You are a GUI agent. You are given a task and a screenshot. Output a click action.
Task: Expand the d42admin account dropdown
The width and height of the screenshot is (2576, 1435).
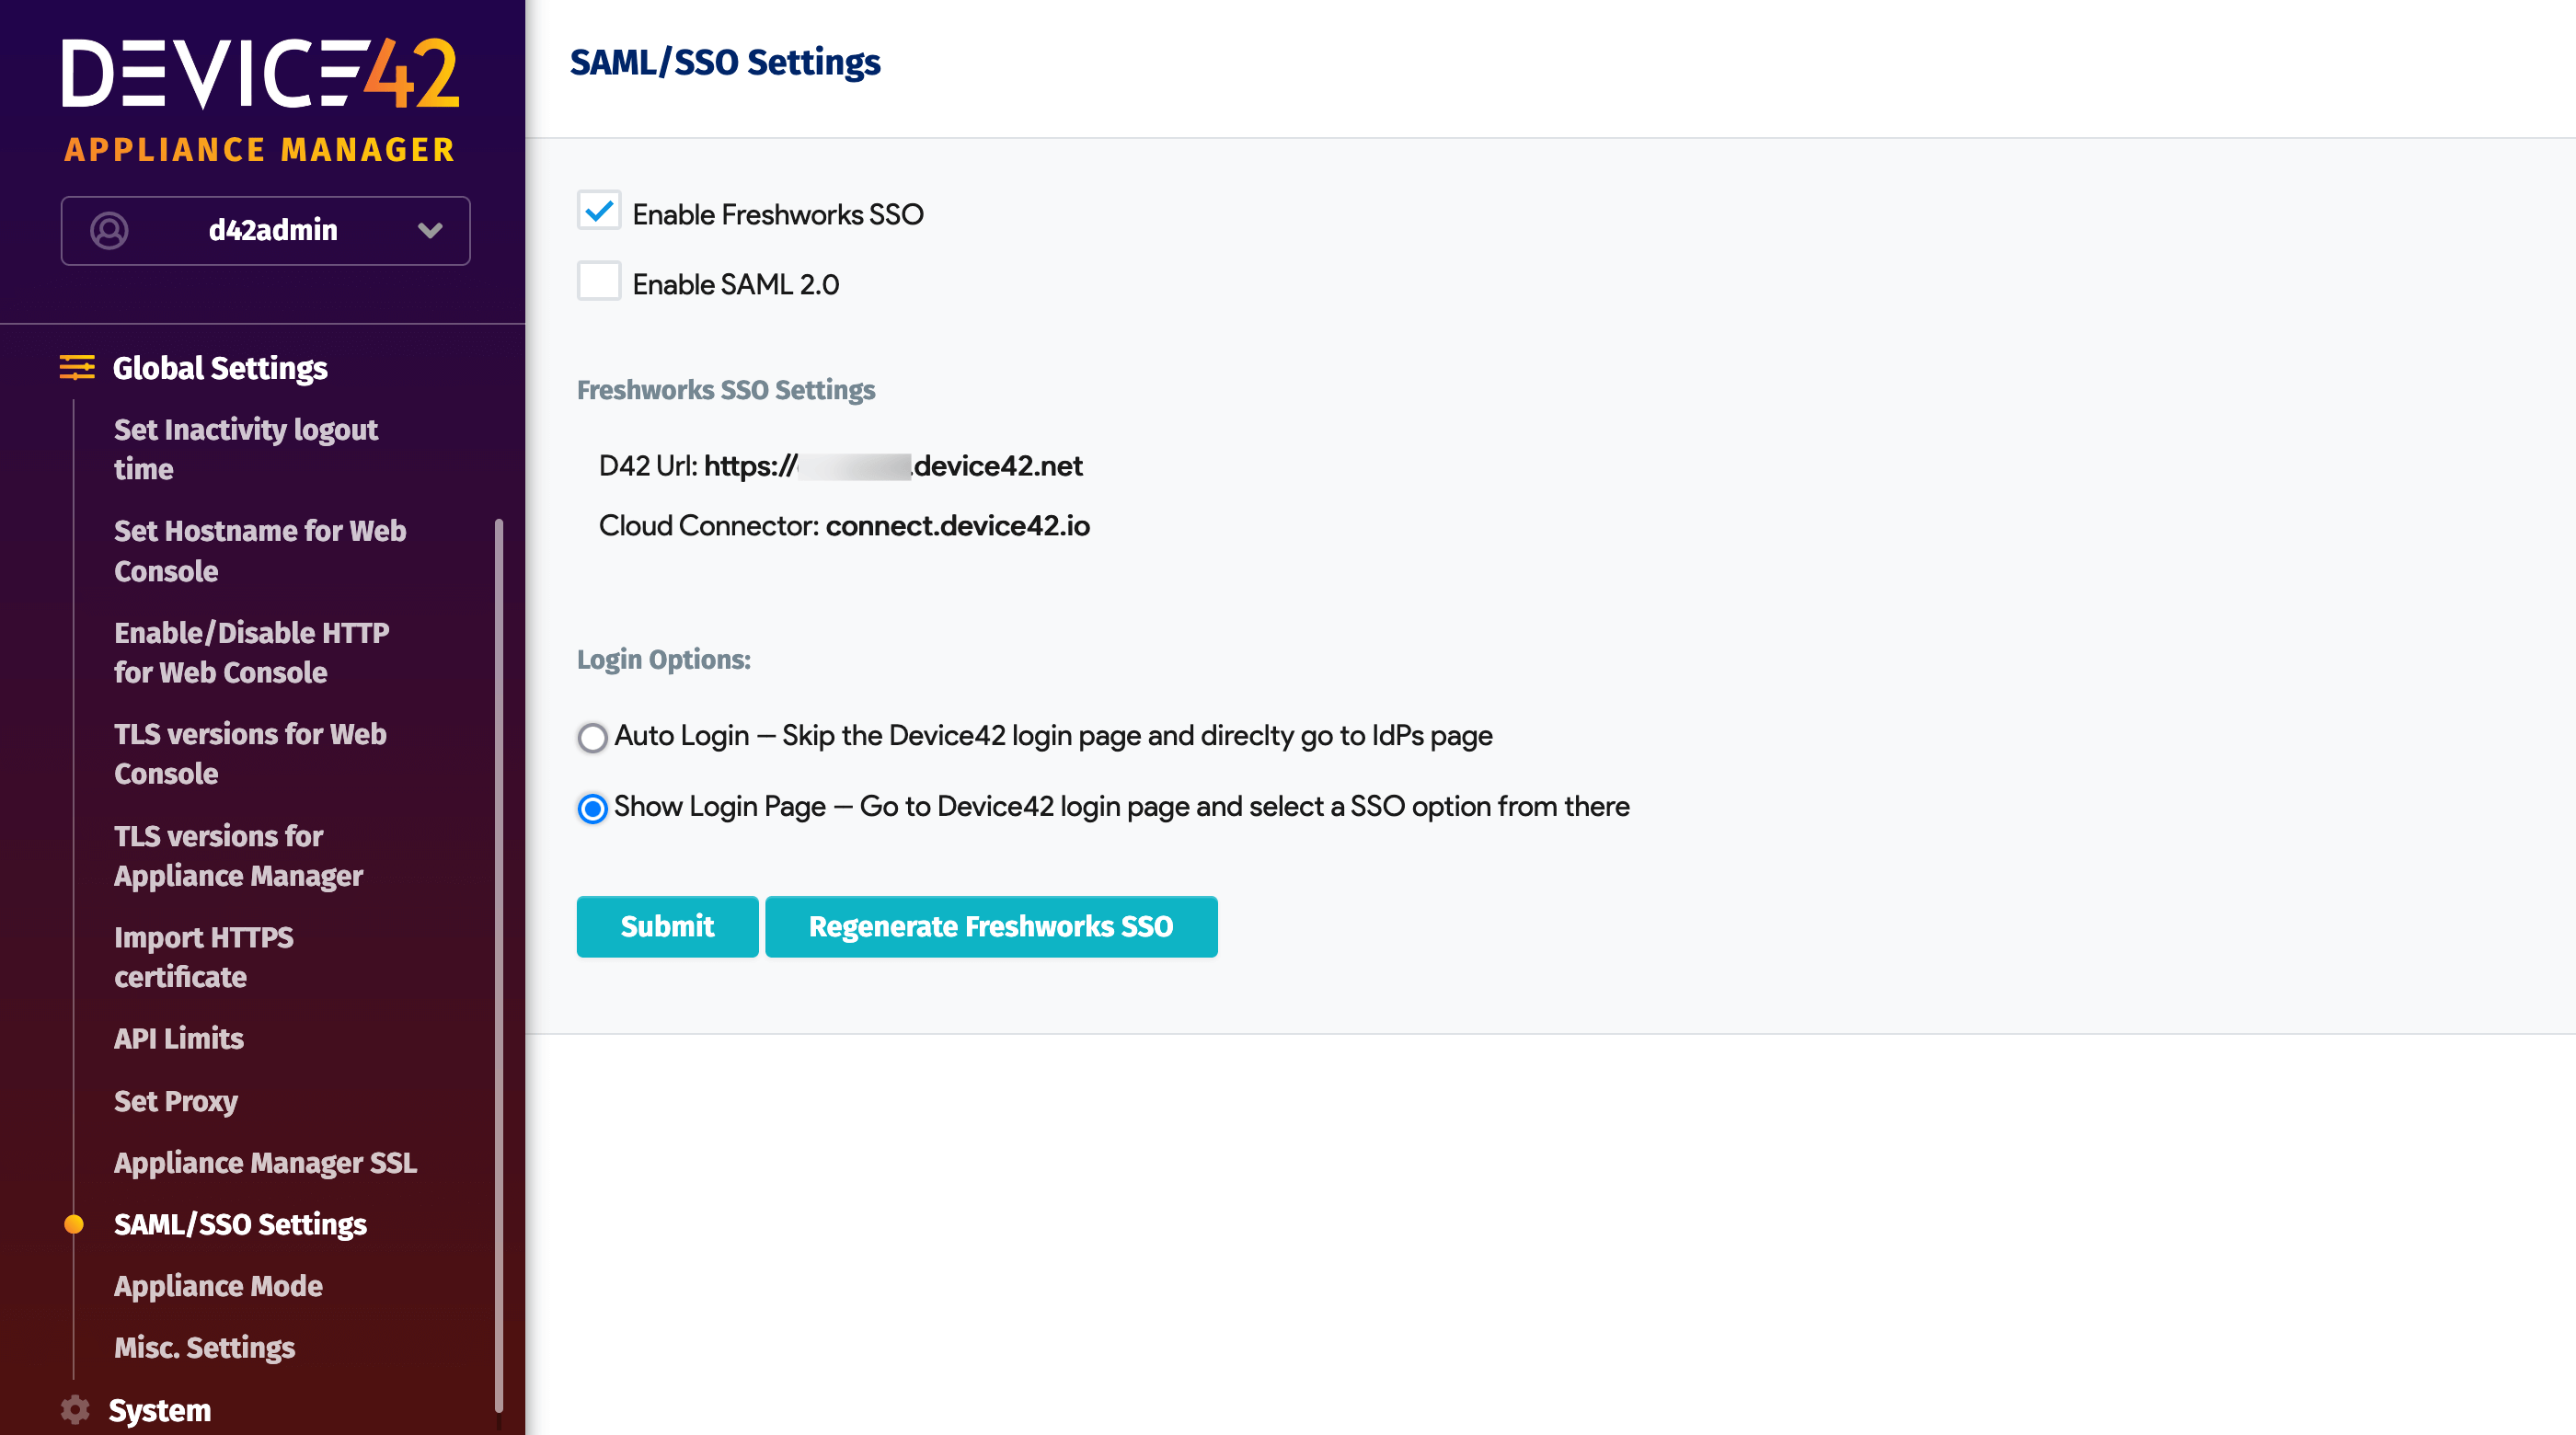pyautogui.click(x=430, y=230)
